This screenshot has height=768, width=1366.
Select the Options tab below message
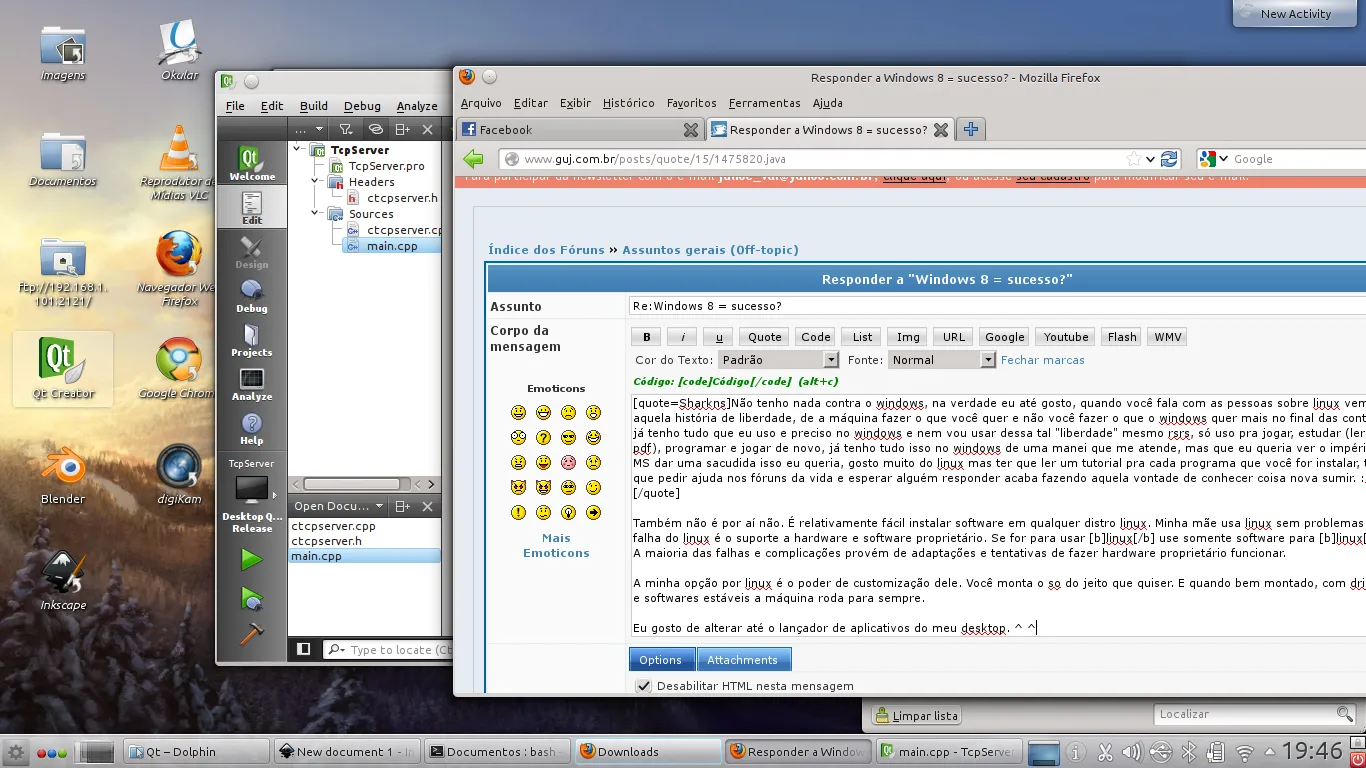tap(660, 660)
